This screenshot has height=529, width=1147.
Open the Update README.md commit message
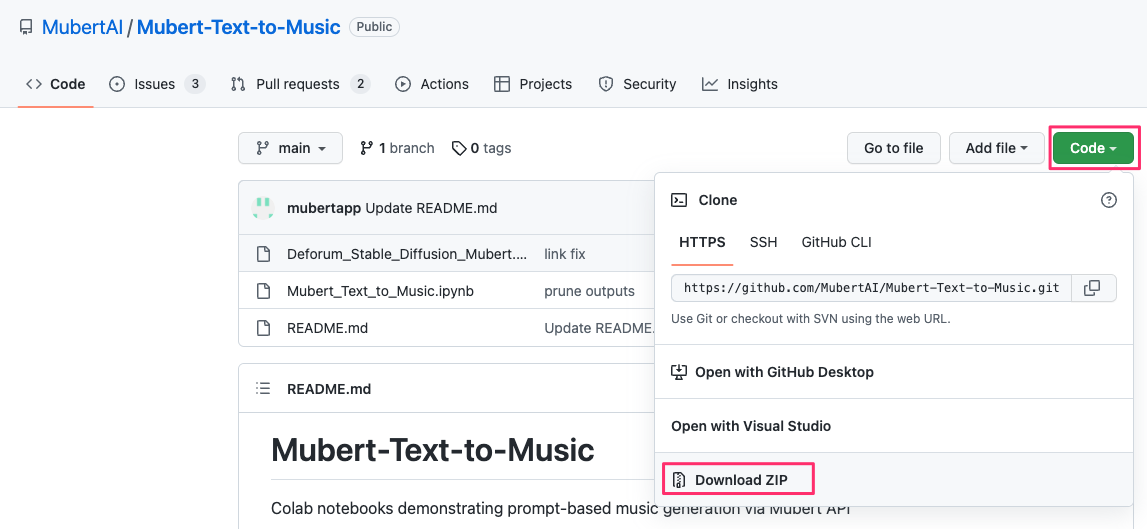point(431,209)
